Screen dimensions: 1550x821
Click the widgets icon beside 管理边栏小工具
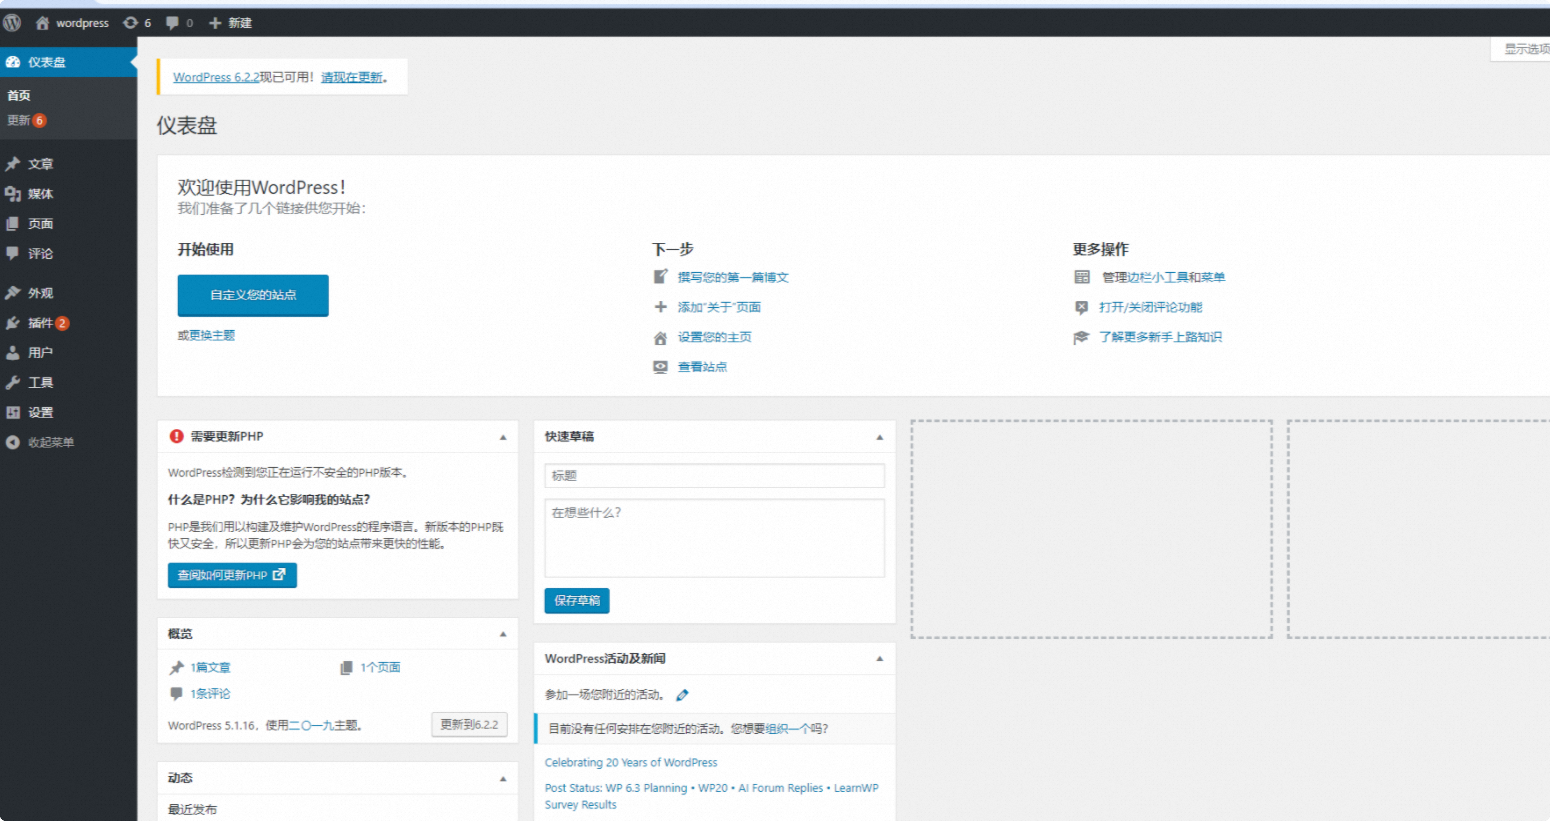(x=1082, y=277)
